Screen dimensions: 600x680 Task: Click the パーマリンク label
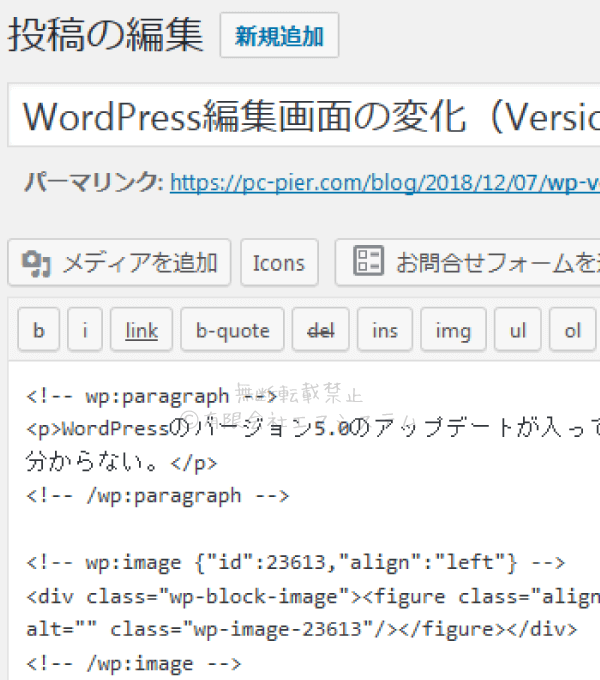[94, 182]
